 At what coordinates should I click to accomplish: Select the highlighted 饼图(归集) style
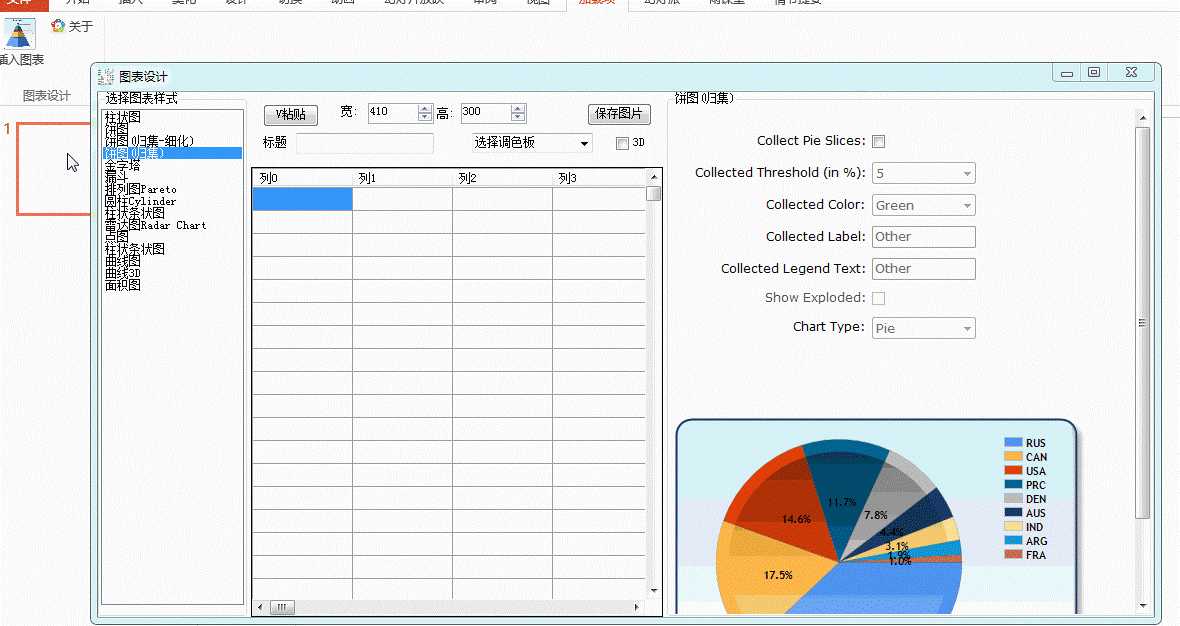pos(172,153)
